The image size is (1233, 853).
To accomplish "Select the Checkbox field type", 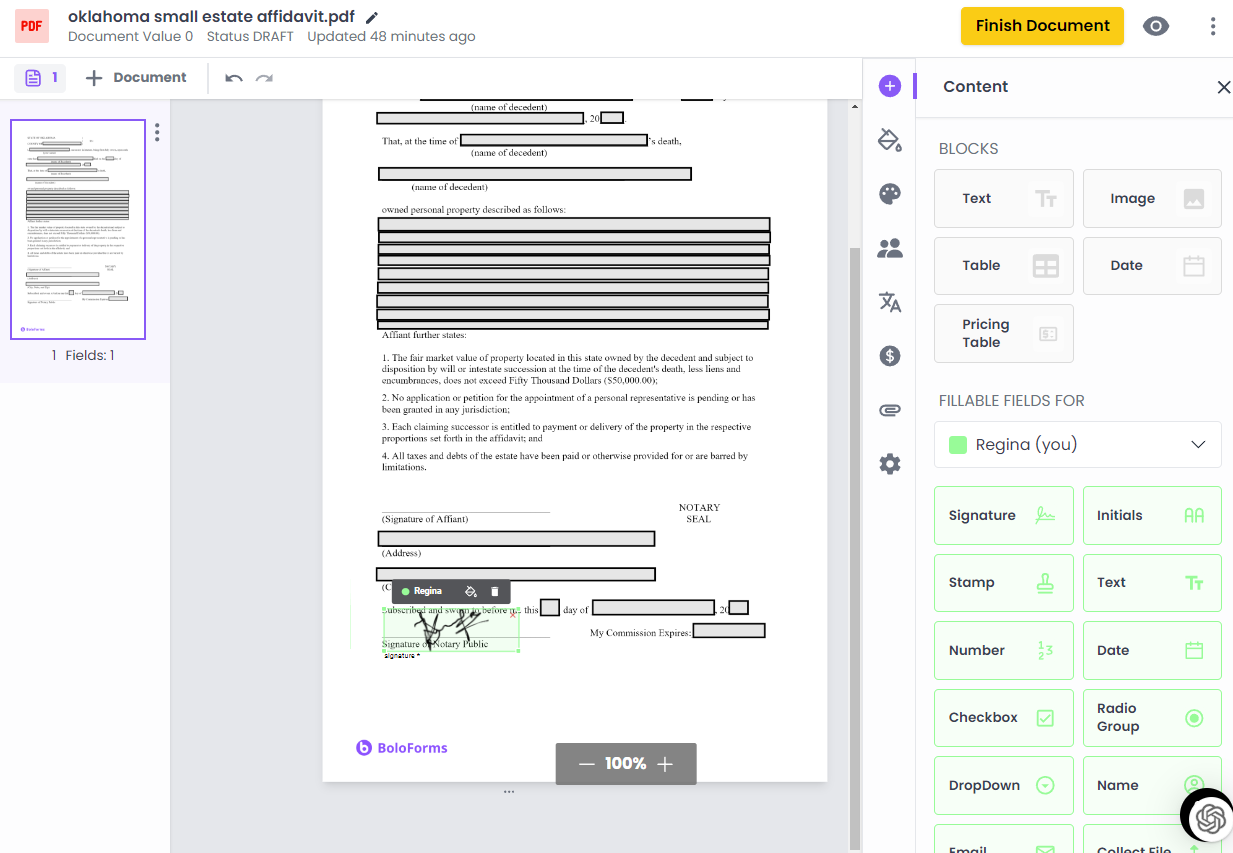I will pos(1003,718).
